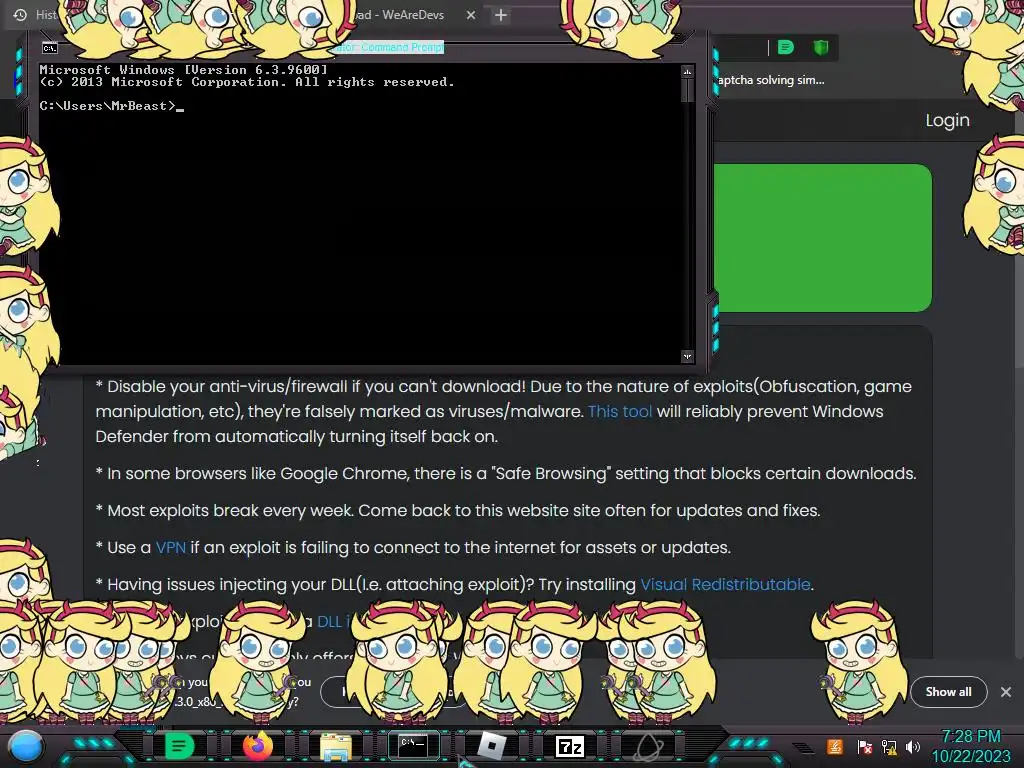This screenshot has height=768, width=1024.
Task: Open Roblox from the taskbar
Action: pyautogui.click(x=492, y=746)
